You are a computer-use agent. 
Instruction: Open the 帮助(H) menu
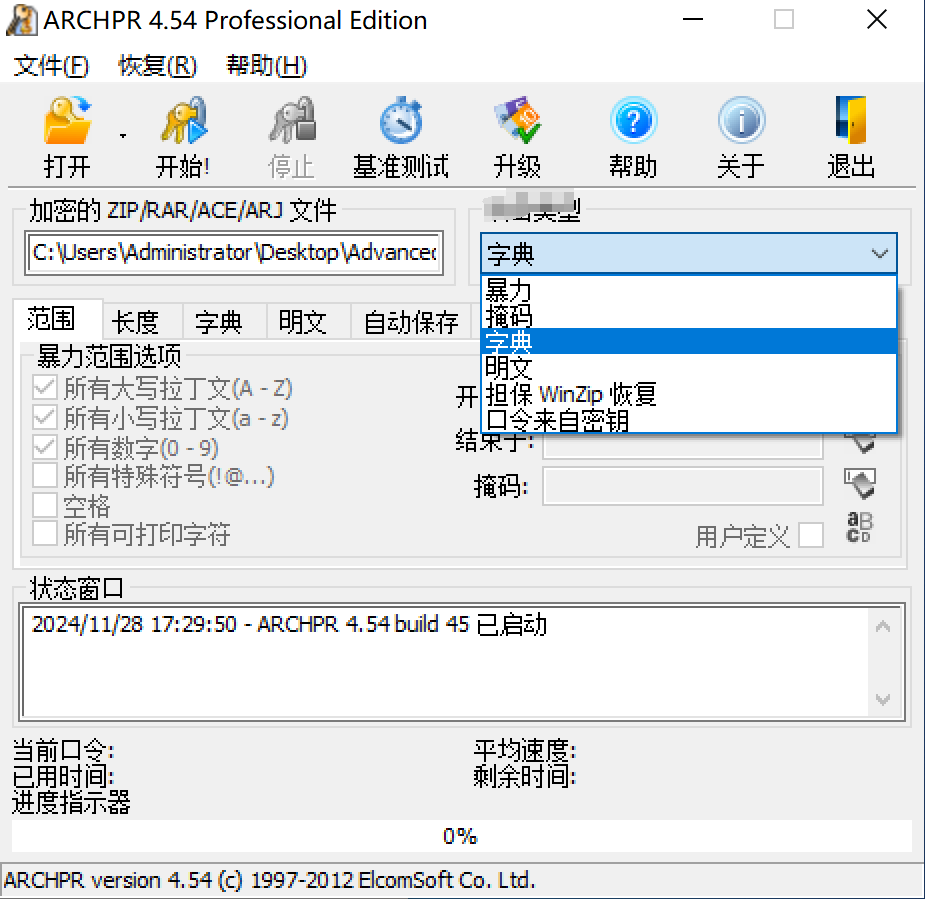(x=267, y=65)
